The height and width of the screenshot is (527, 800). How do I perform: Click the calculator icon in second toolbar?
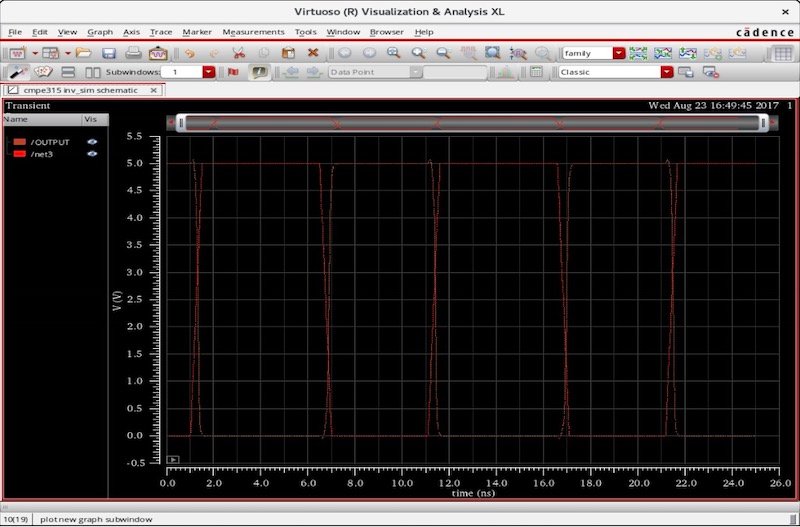click(x=536, y=72)
